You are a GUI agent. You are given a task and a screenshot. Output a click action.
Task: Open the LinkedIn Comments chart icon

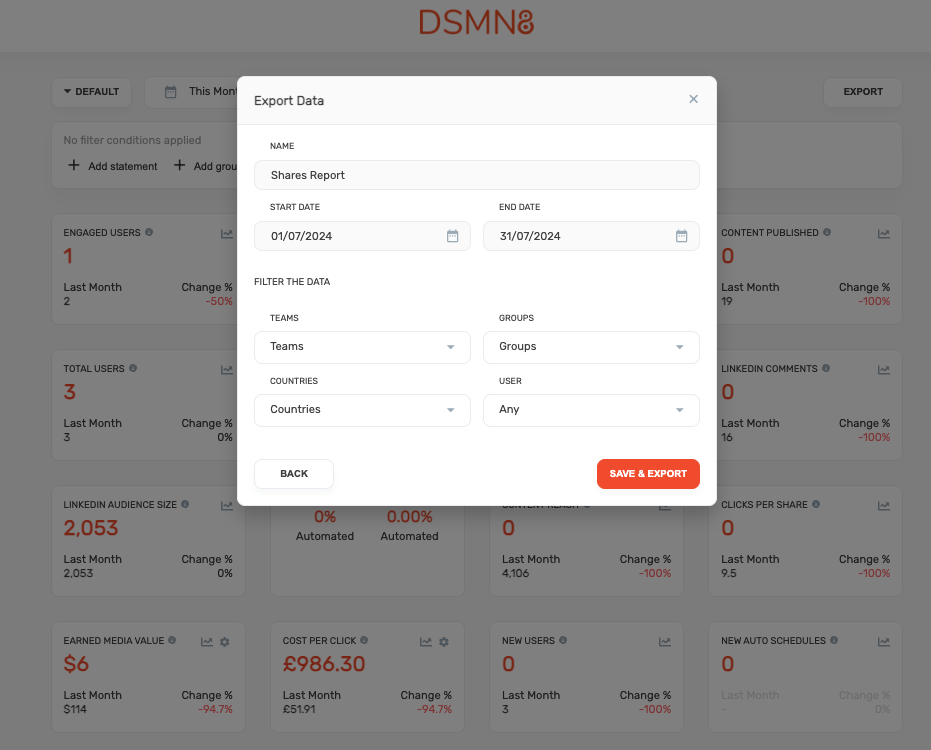[x=884, y=370]
